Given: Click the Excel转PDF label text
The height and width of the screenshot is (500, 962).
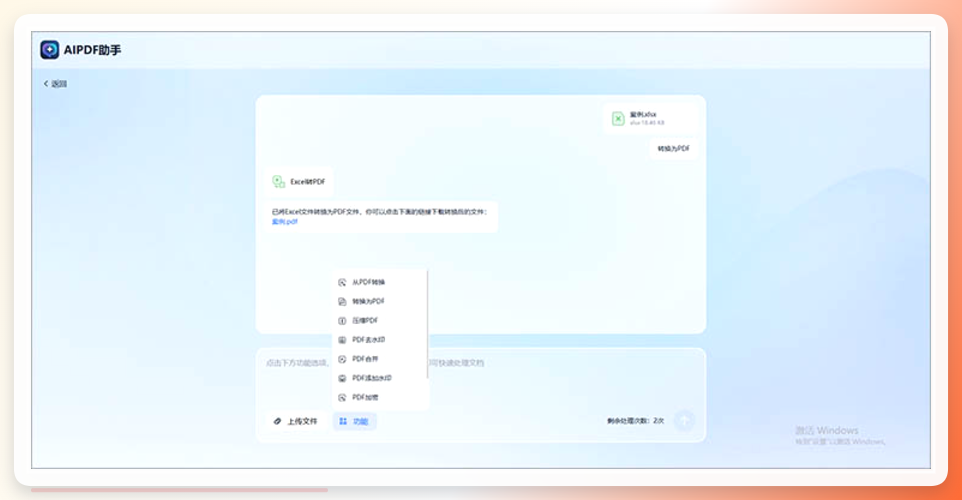Looking at the screenshot, I should click(308, 182).
